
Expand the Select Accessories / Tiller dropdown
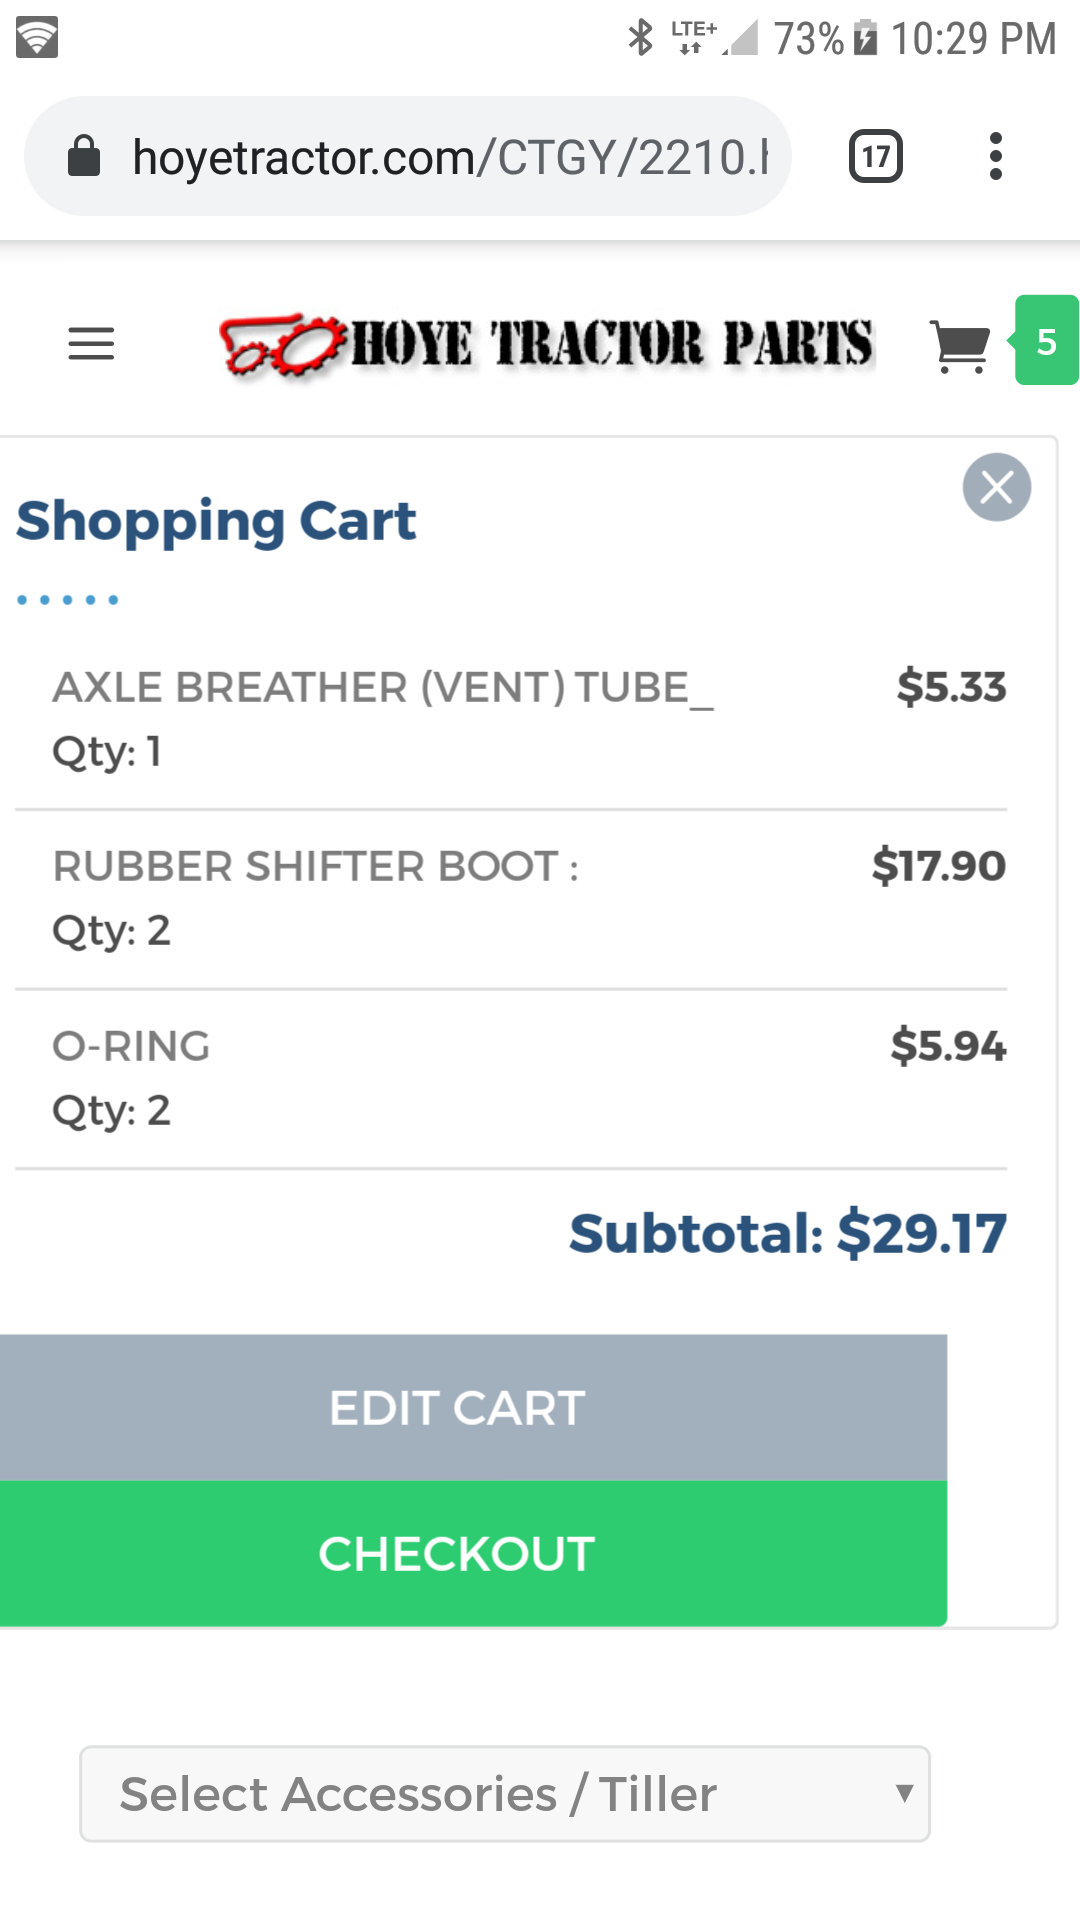click(x=505, y=1794)
